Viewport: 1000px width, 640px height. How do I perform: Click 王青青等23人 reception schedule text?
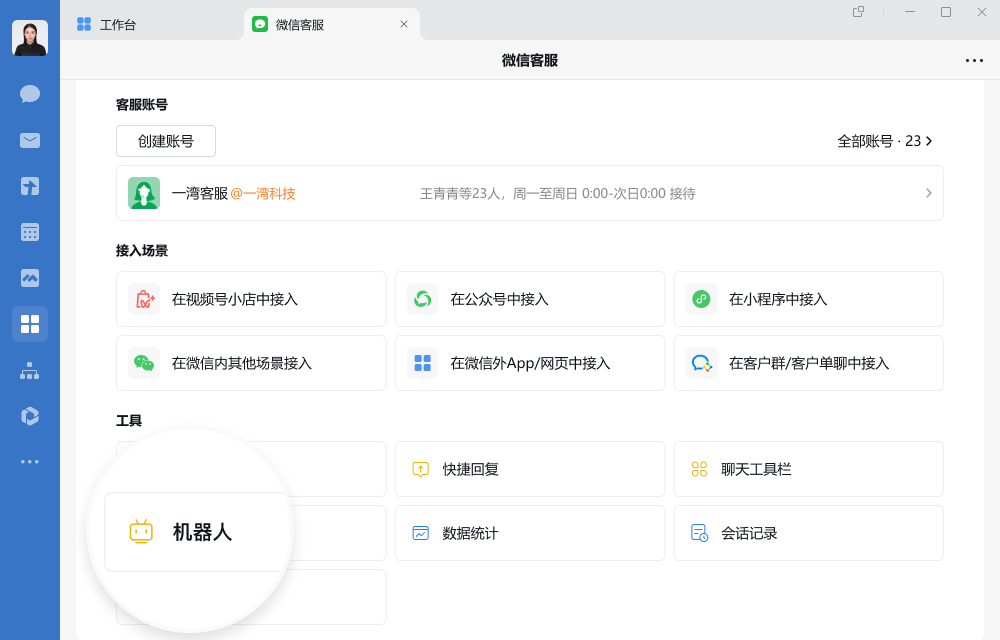pyautogui.click(x=557, y=193)
